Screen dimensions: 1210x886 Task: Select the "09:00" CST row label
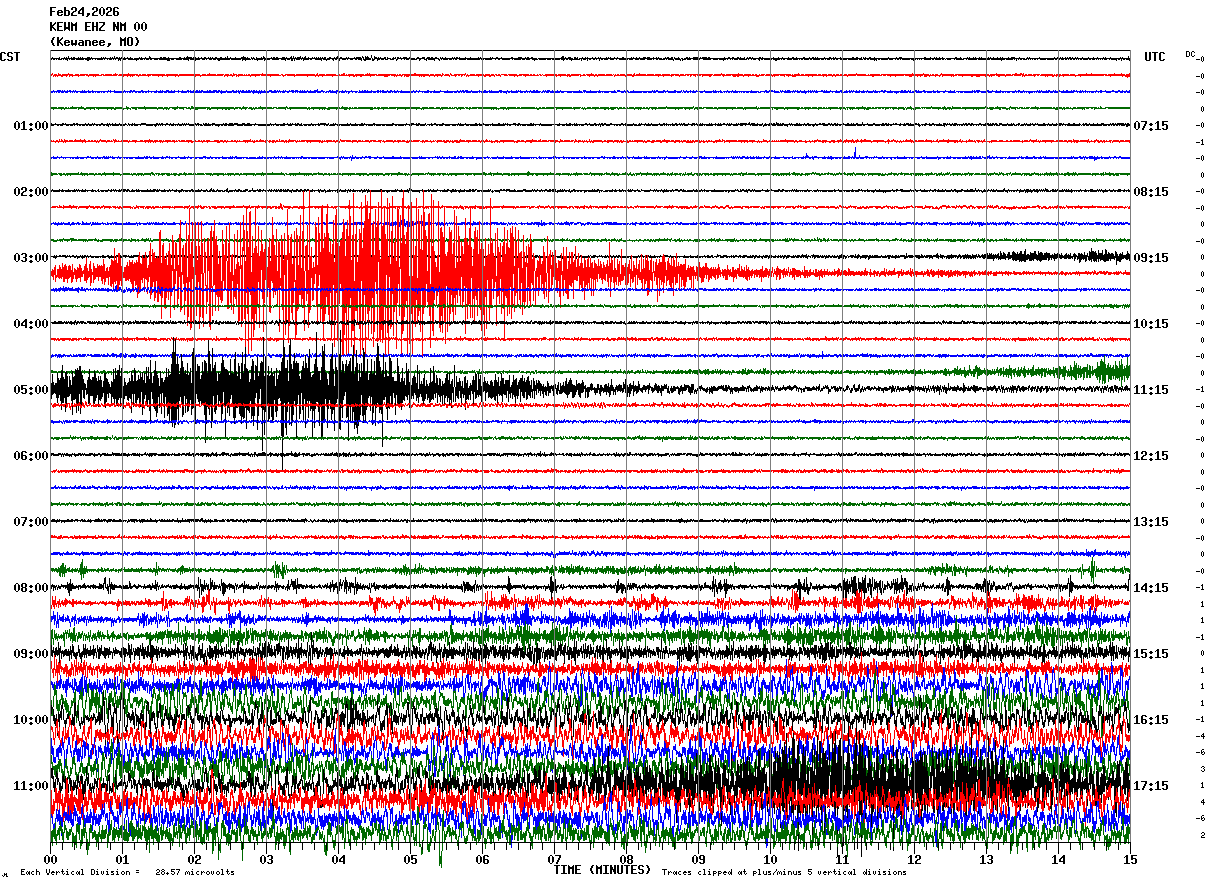click(31, 654)
